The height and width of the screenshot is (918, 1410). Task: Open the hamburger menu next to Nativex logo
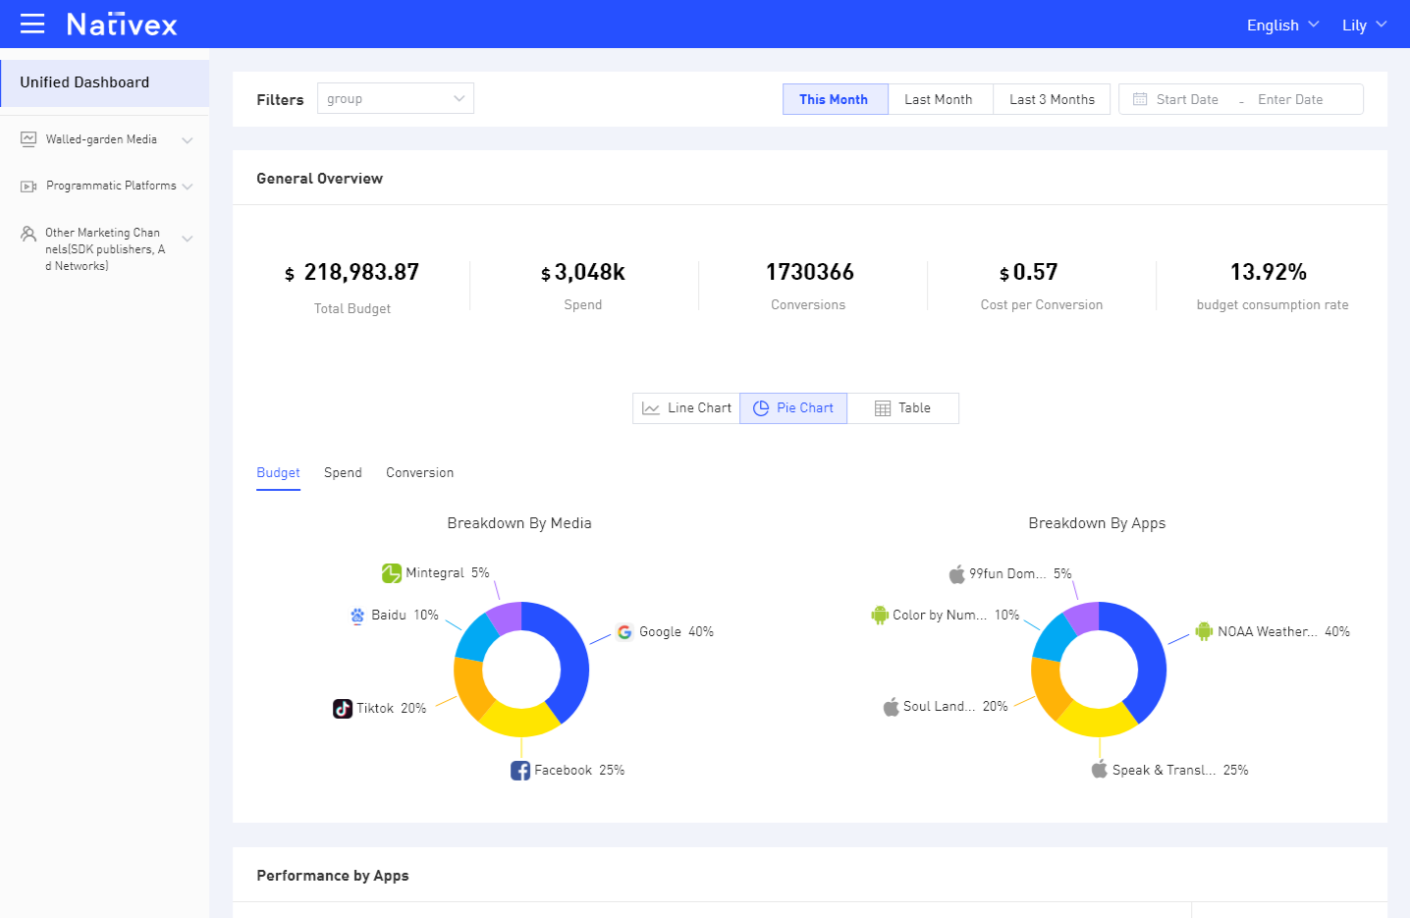coord(33,24)
